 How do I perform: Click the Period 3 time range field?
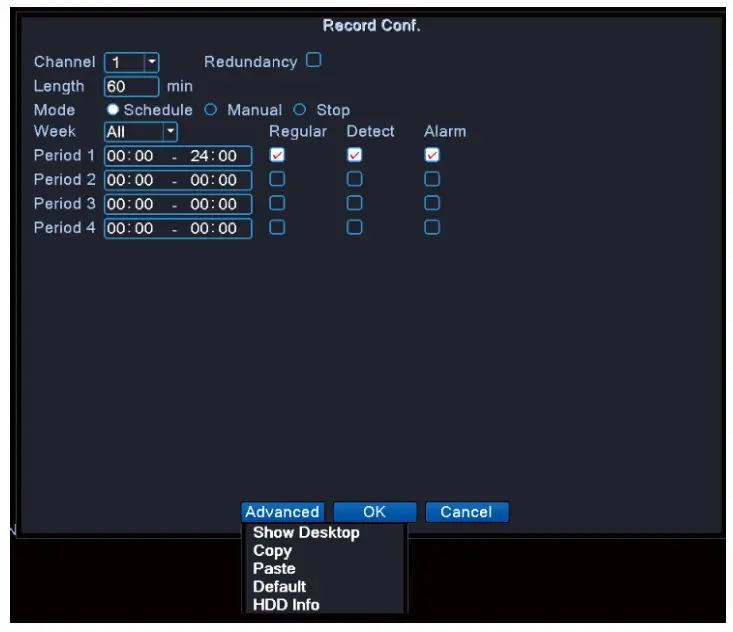coord(178,204)
